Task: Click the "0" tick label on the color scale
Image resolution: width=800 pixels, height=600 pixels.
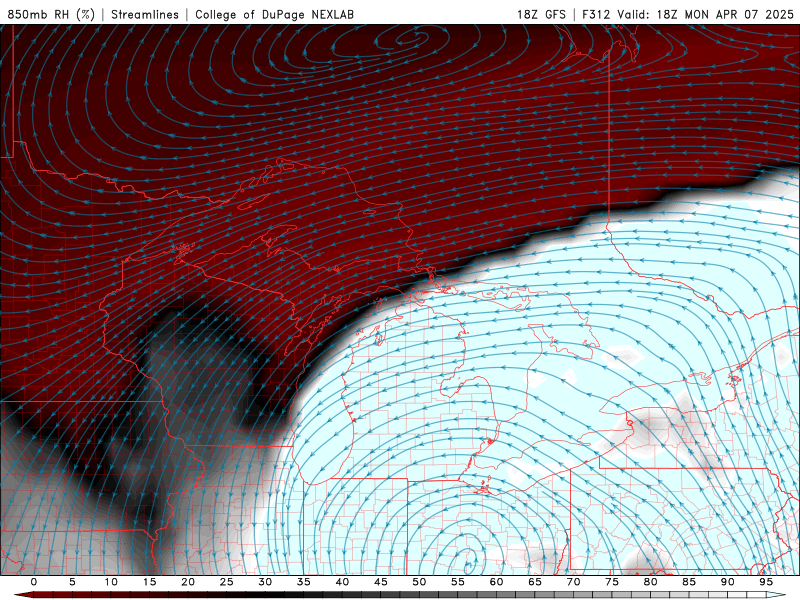Action: click(34, 582)
